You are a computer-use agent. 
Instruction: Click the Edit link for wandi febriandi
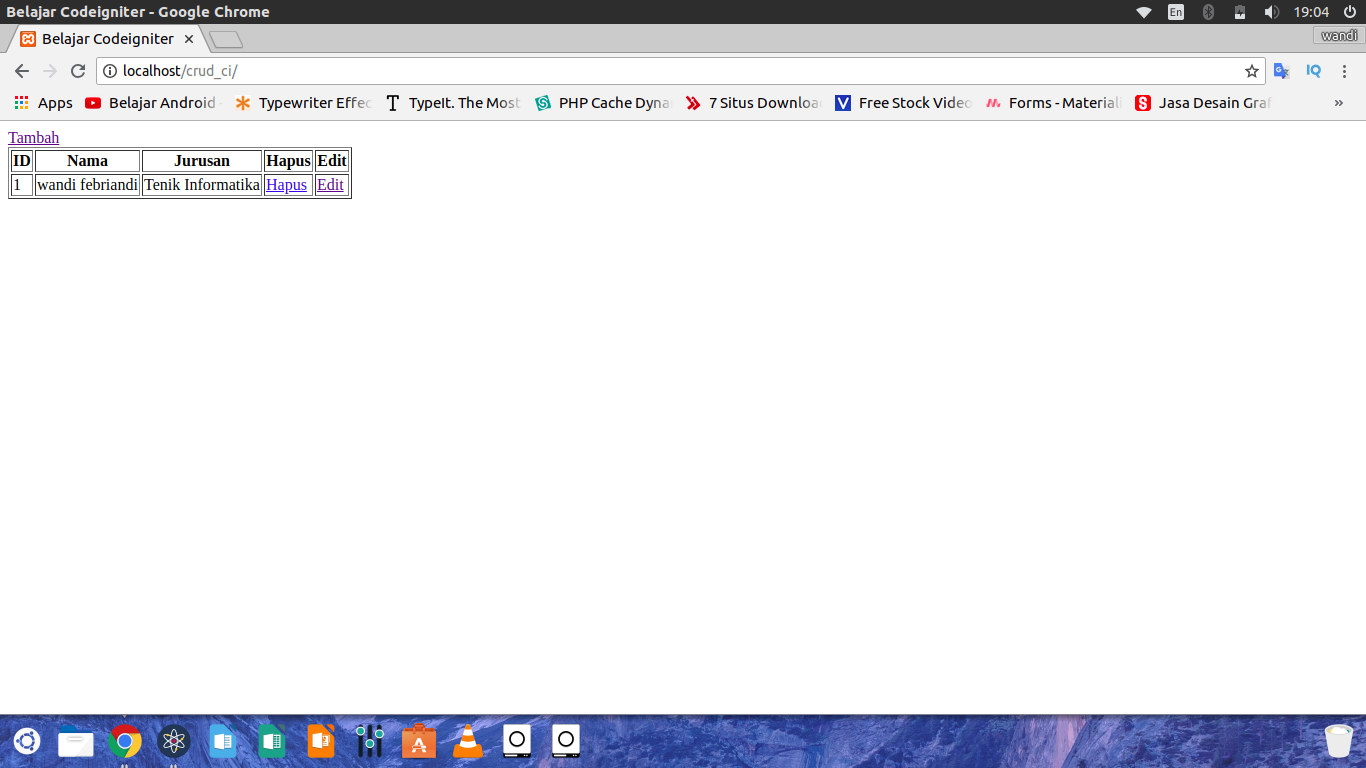330,185
